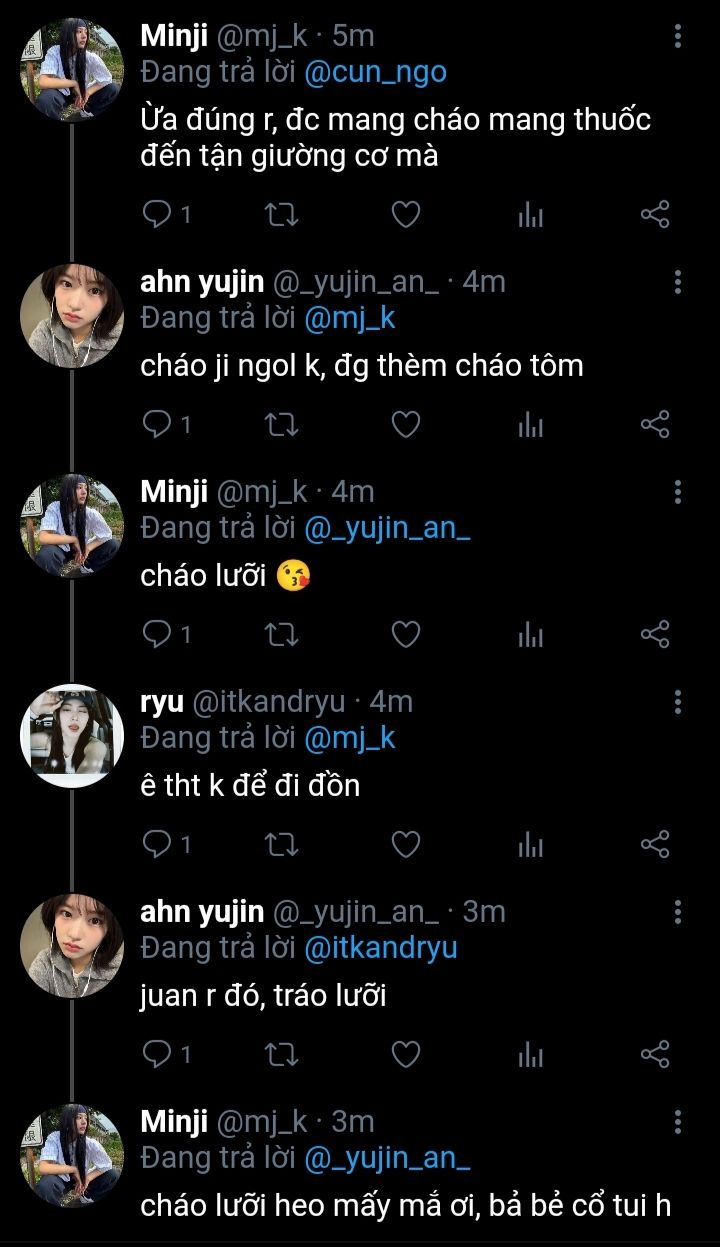View analytics for Minji's "Ừa đúng r" tweet
The height and width of the screenshot is (1247, 720).
click(x=530, y=215)
